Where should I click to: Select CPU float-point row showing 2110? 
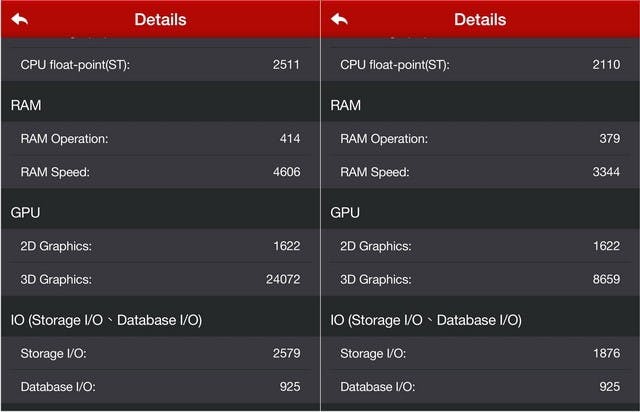(480, 65)
